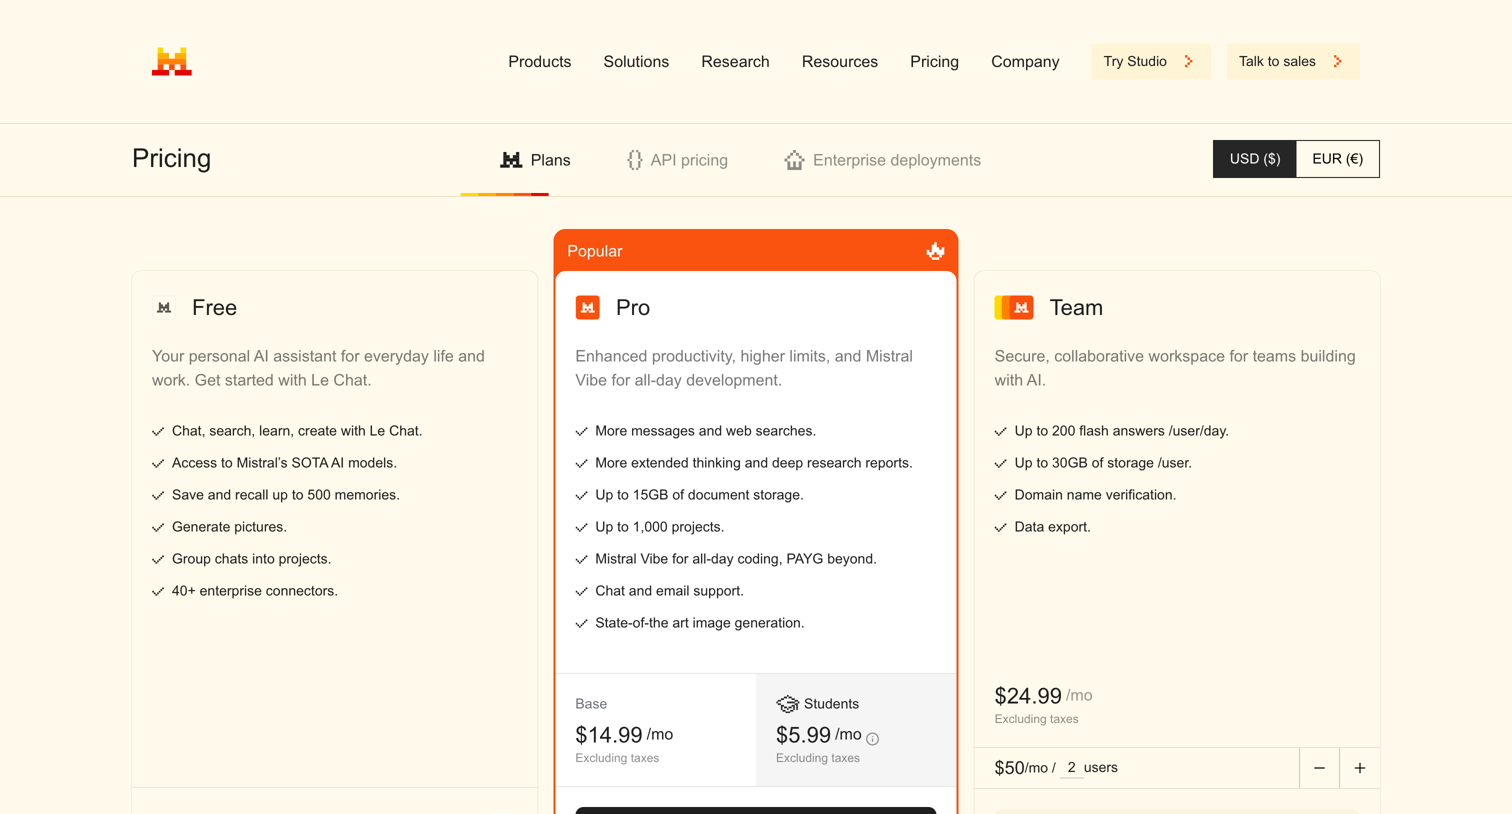The width and height of the screenshot is (1512, 814).
Task: Click checkmark beside 'More messages and web searches.'
Action: tap(582, 432)
